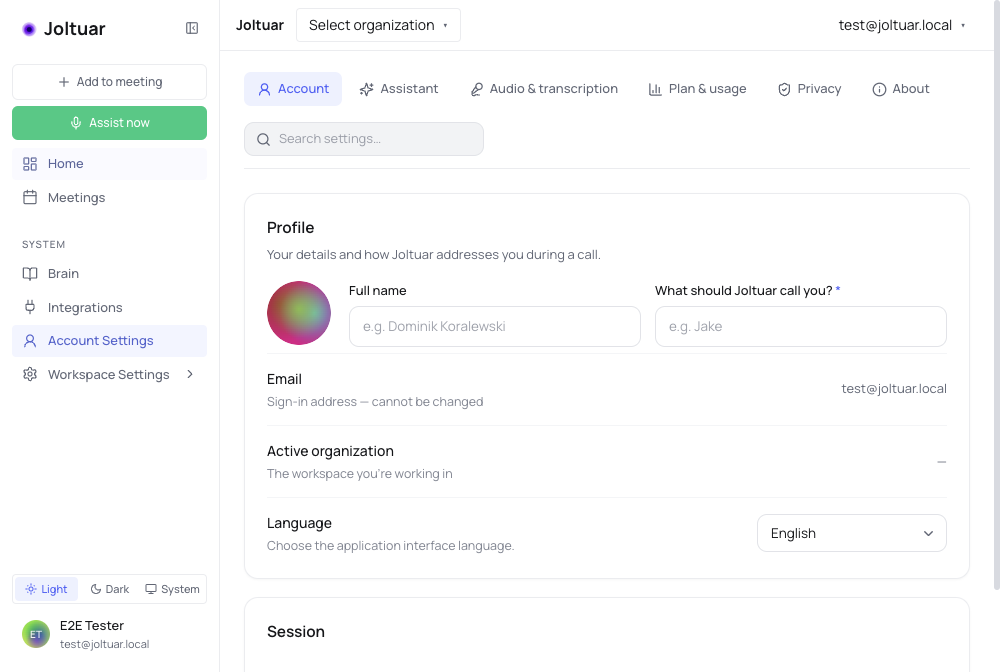Click the Search settings input
This screenshot has height=672, width=1000.
[364, 139]
